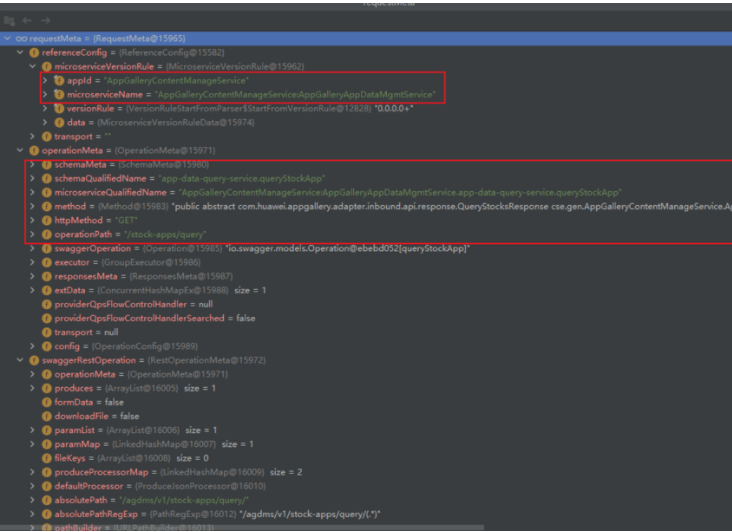Select the defaultProcessor ProduceJsonProcessor row
The height and width of the screenshot is (532, 732).
pyautogui.click(x=366, y=486)
